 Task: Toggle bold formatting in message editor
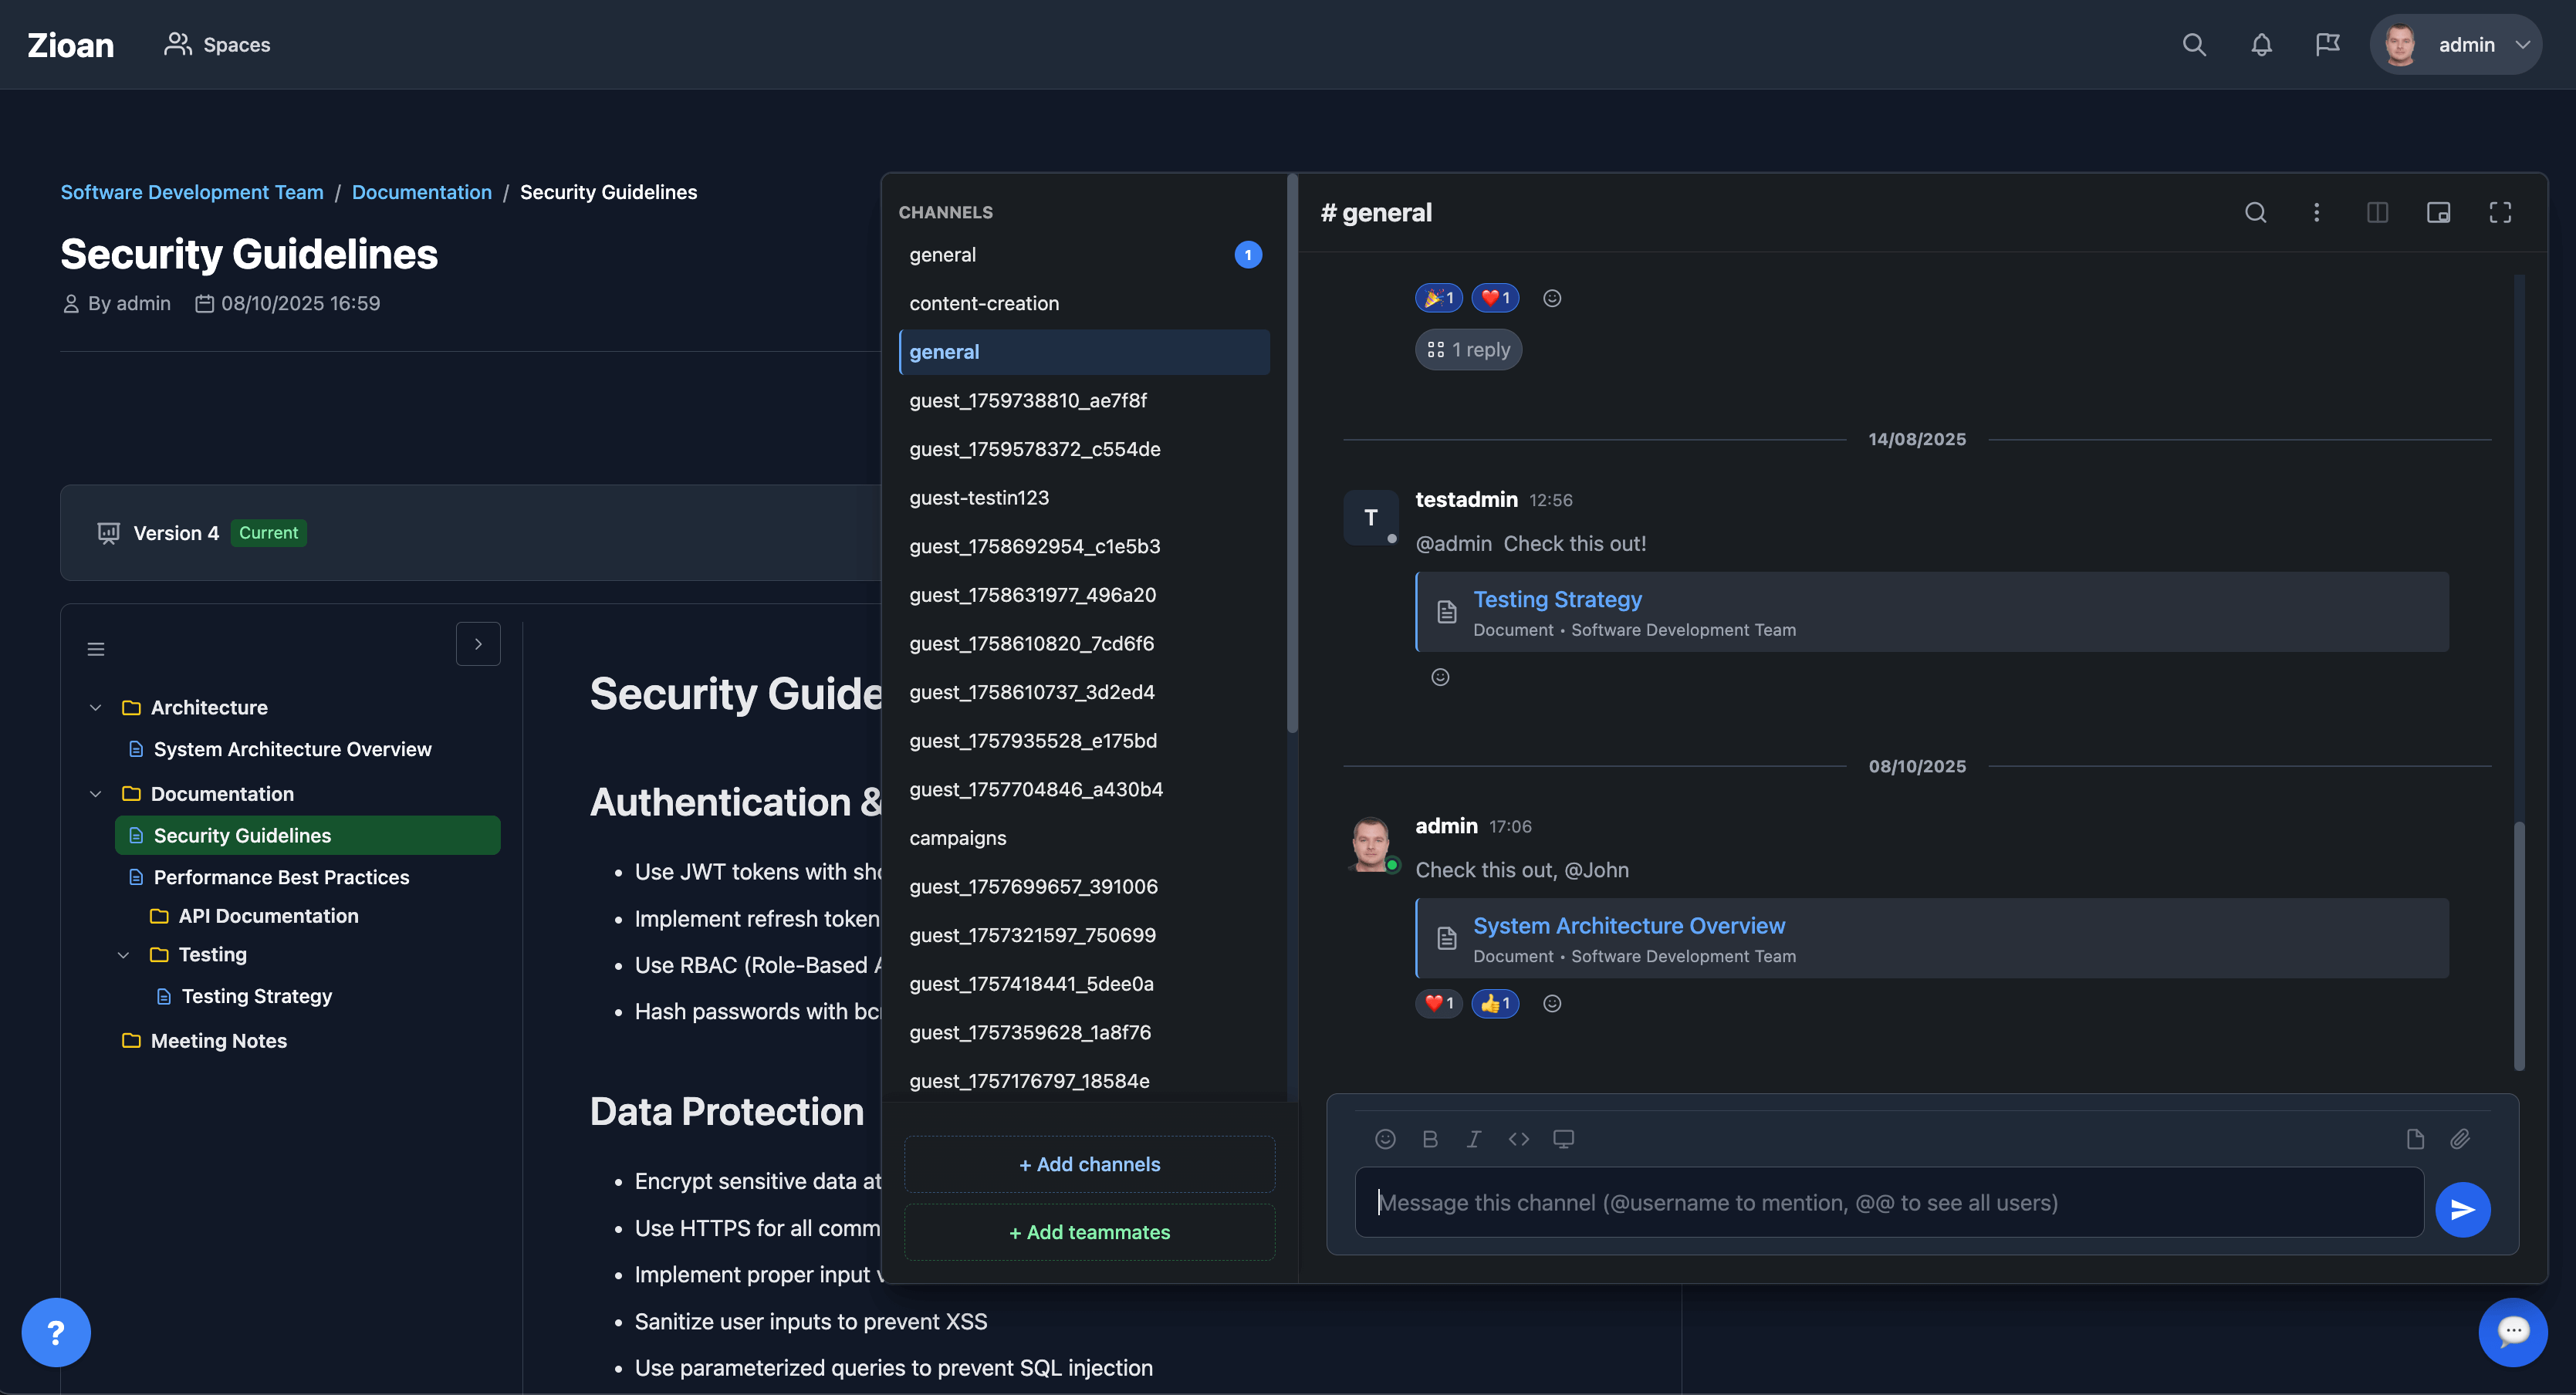click(1430, 1139)
